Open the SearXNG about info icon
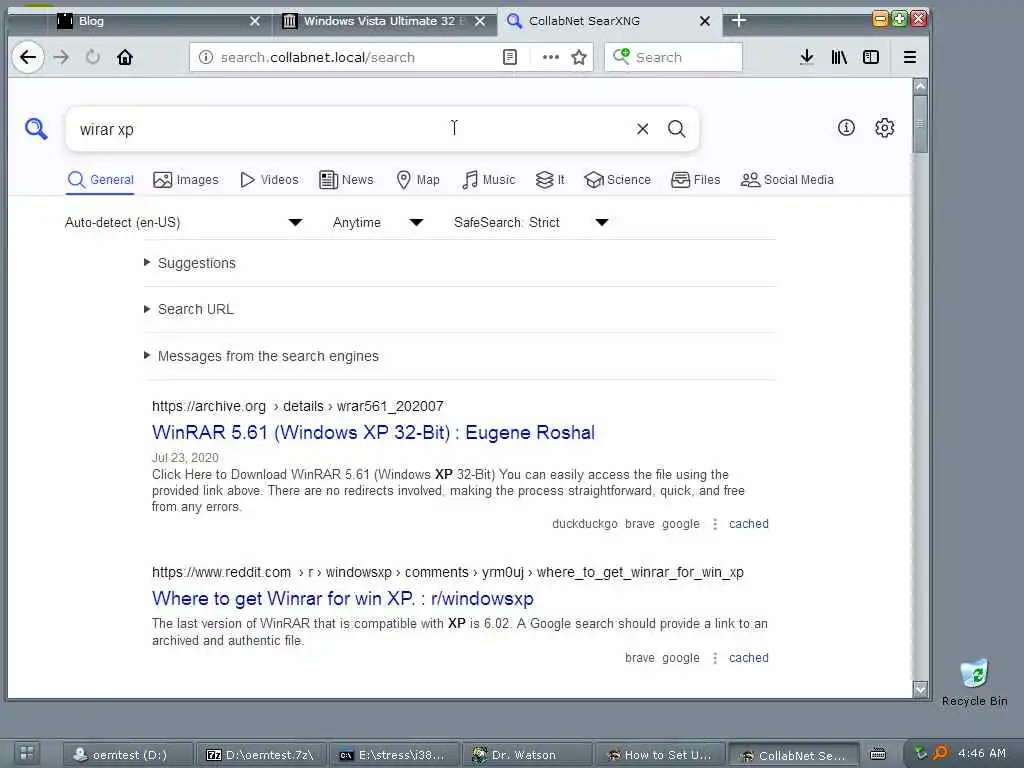This screenshot has height=768, width=1024. [x=846, y=127]
